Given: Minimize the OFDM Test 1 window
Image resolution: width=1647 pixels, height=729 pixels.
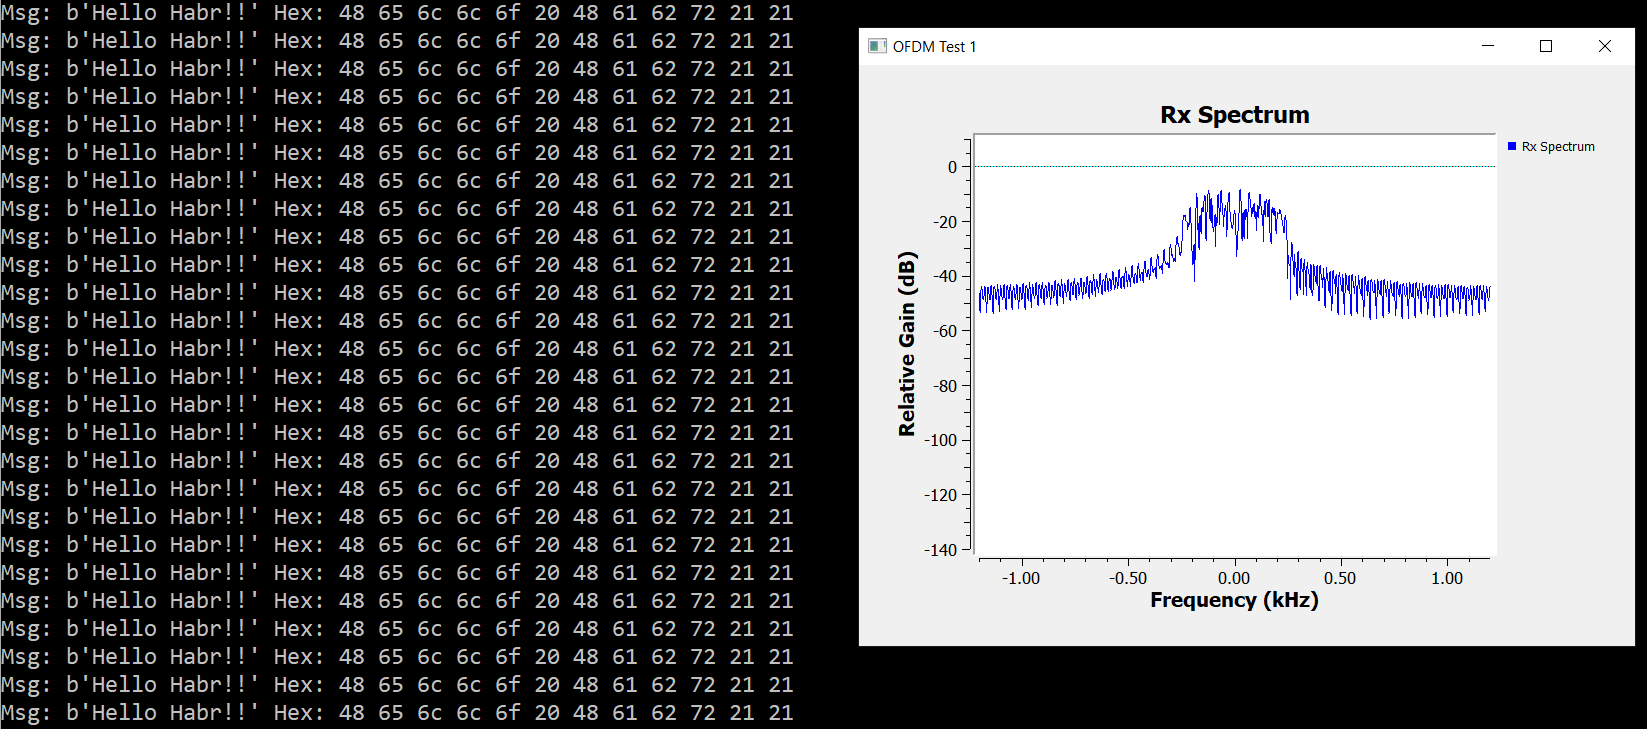Looking at the screenshot, I should (1488, 46).
